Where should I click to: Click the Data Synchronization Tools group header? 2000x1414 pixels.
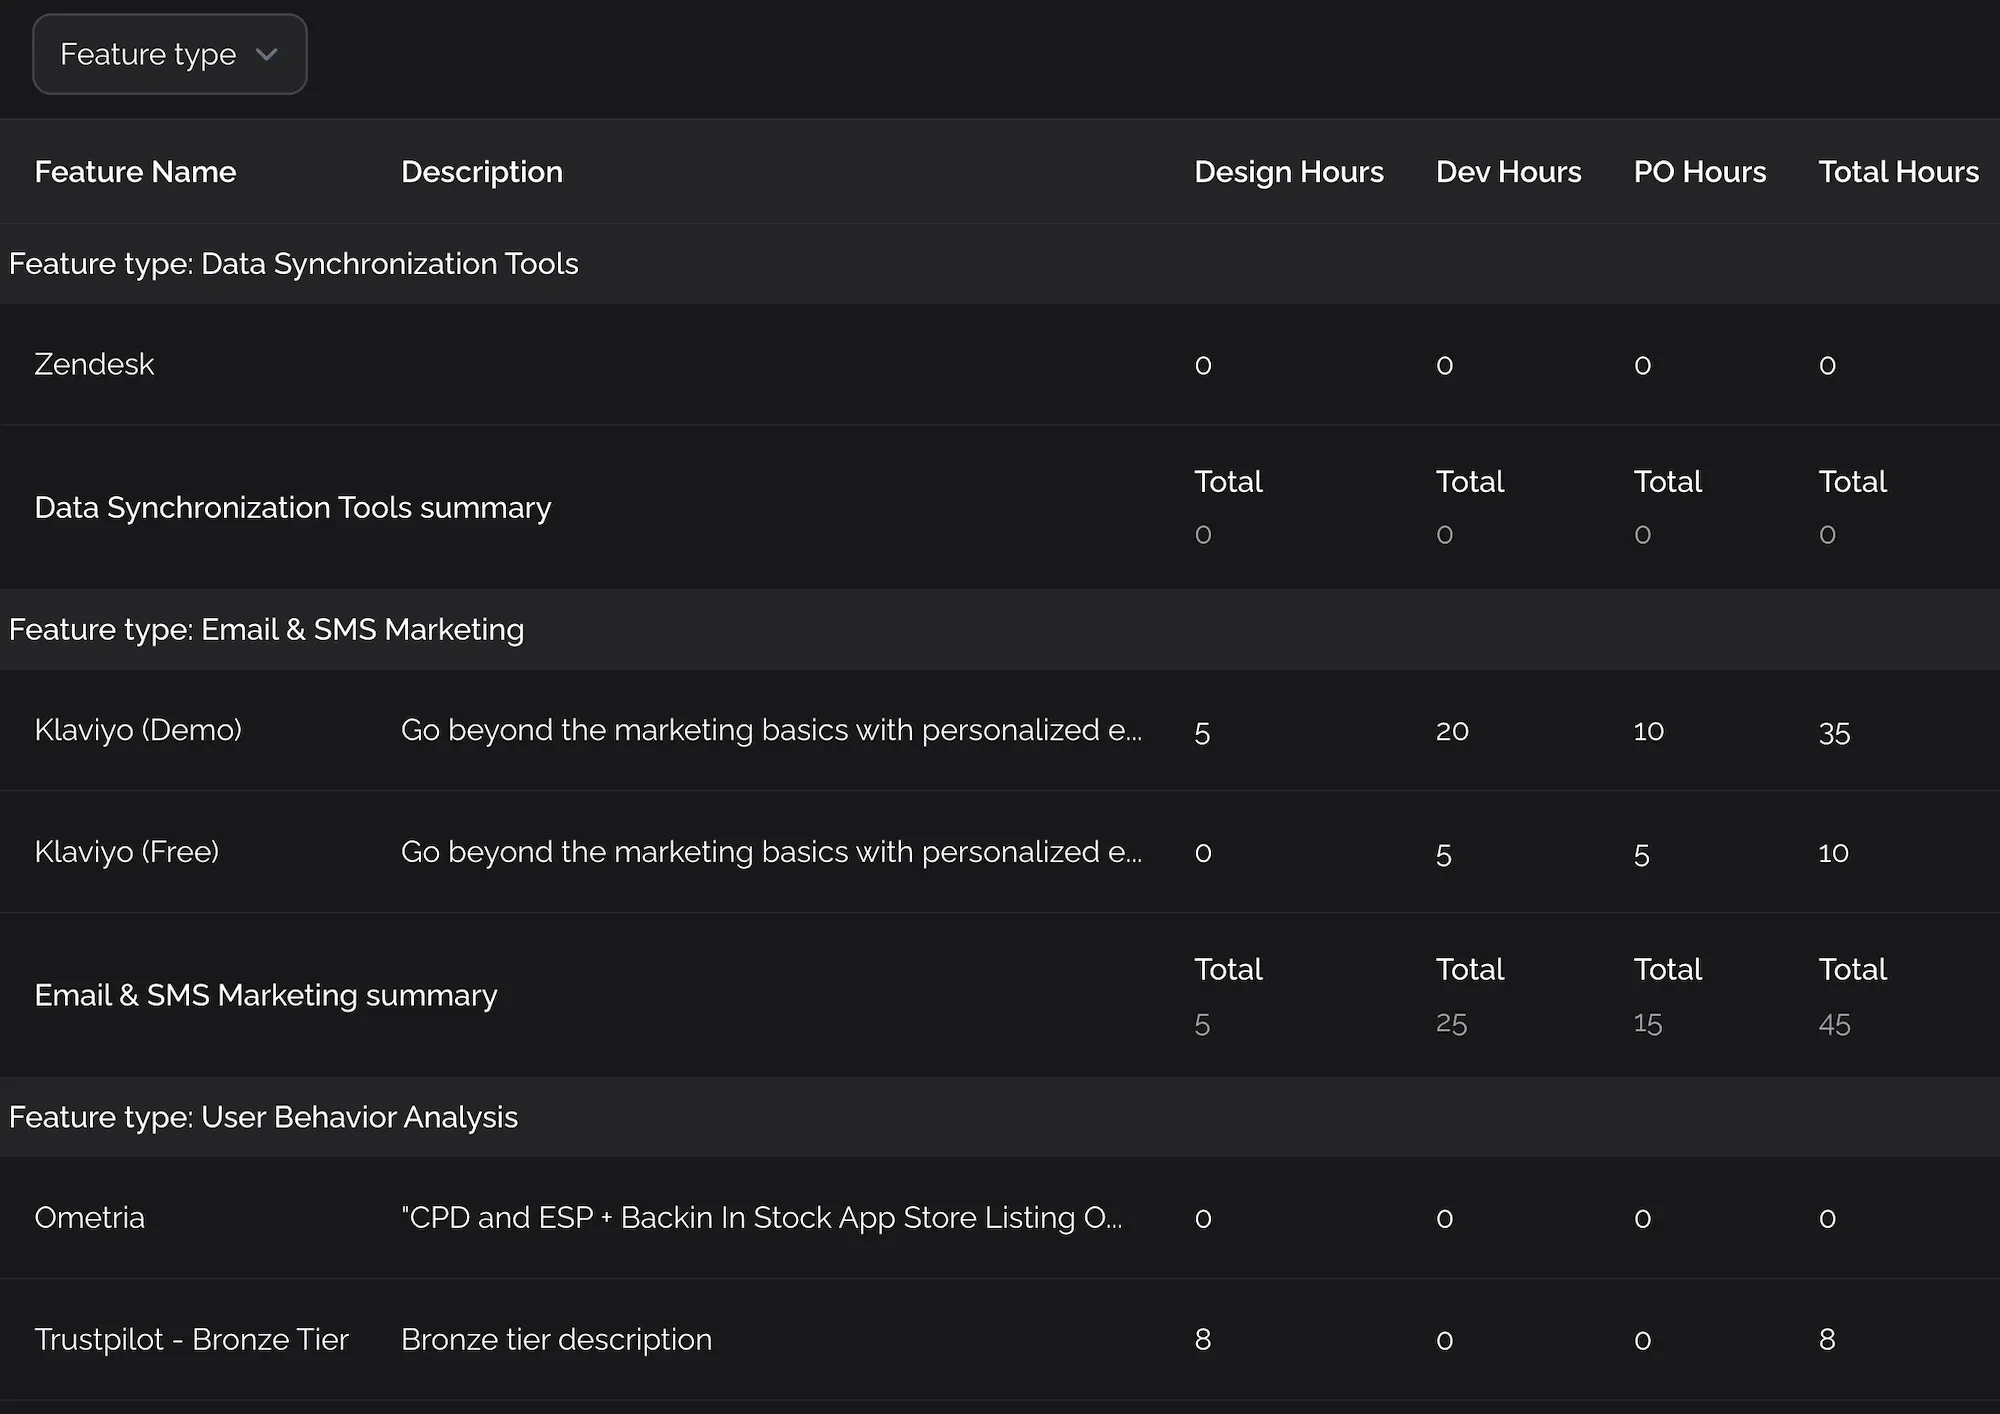pos(294,264)
